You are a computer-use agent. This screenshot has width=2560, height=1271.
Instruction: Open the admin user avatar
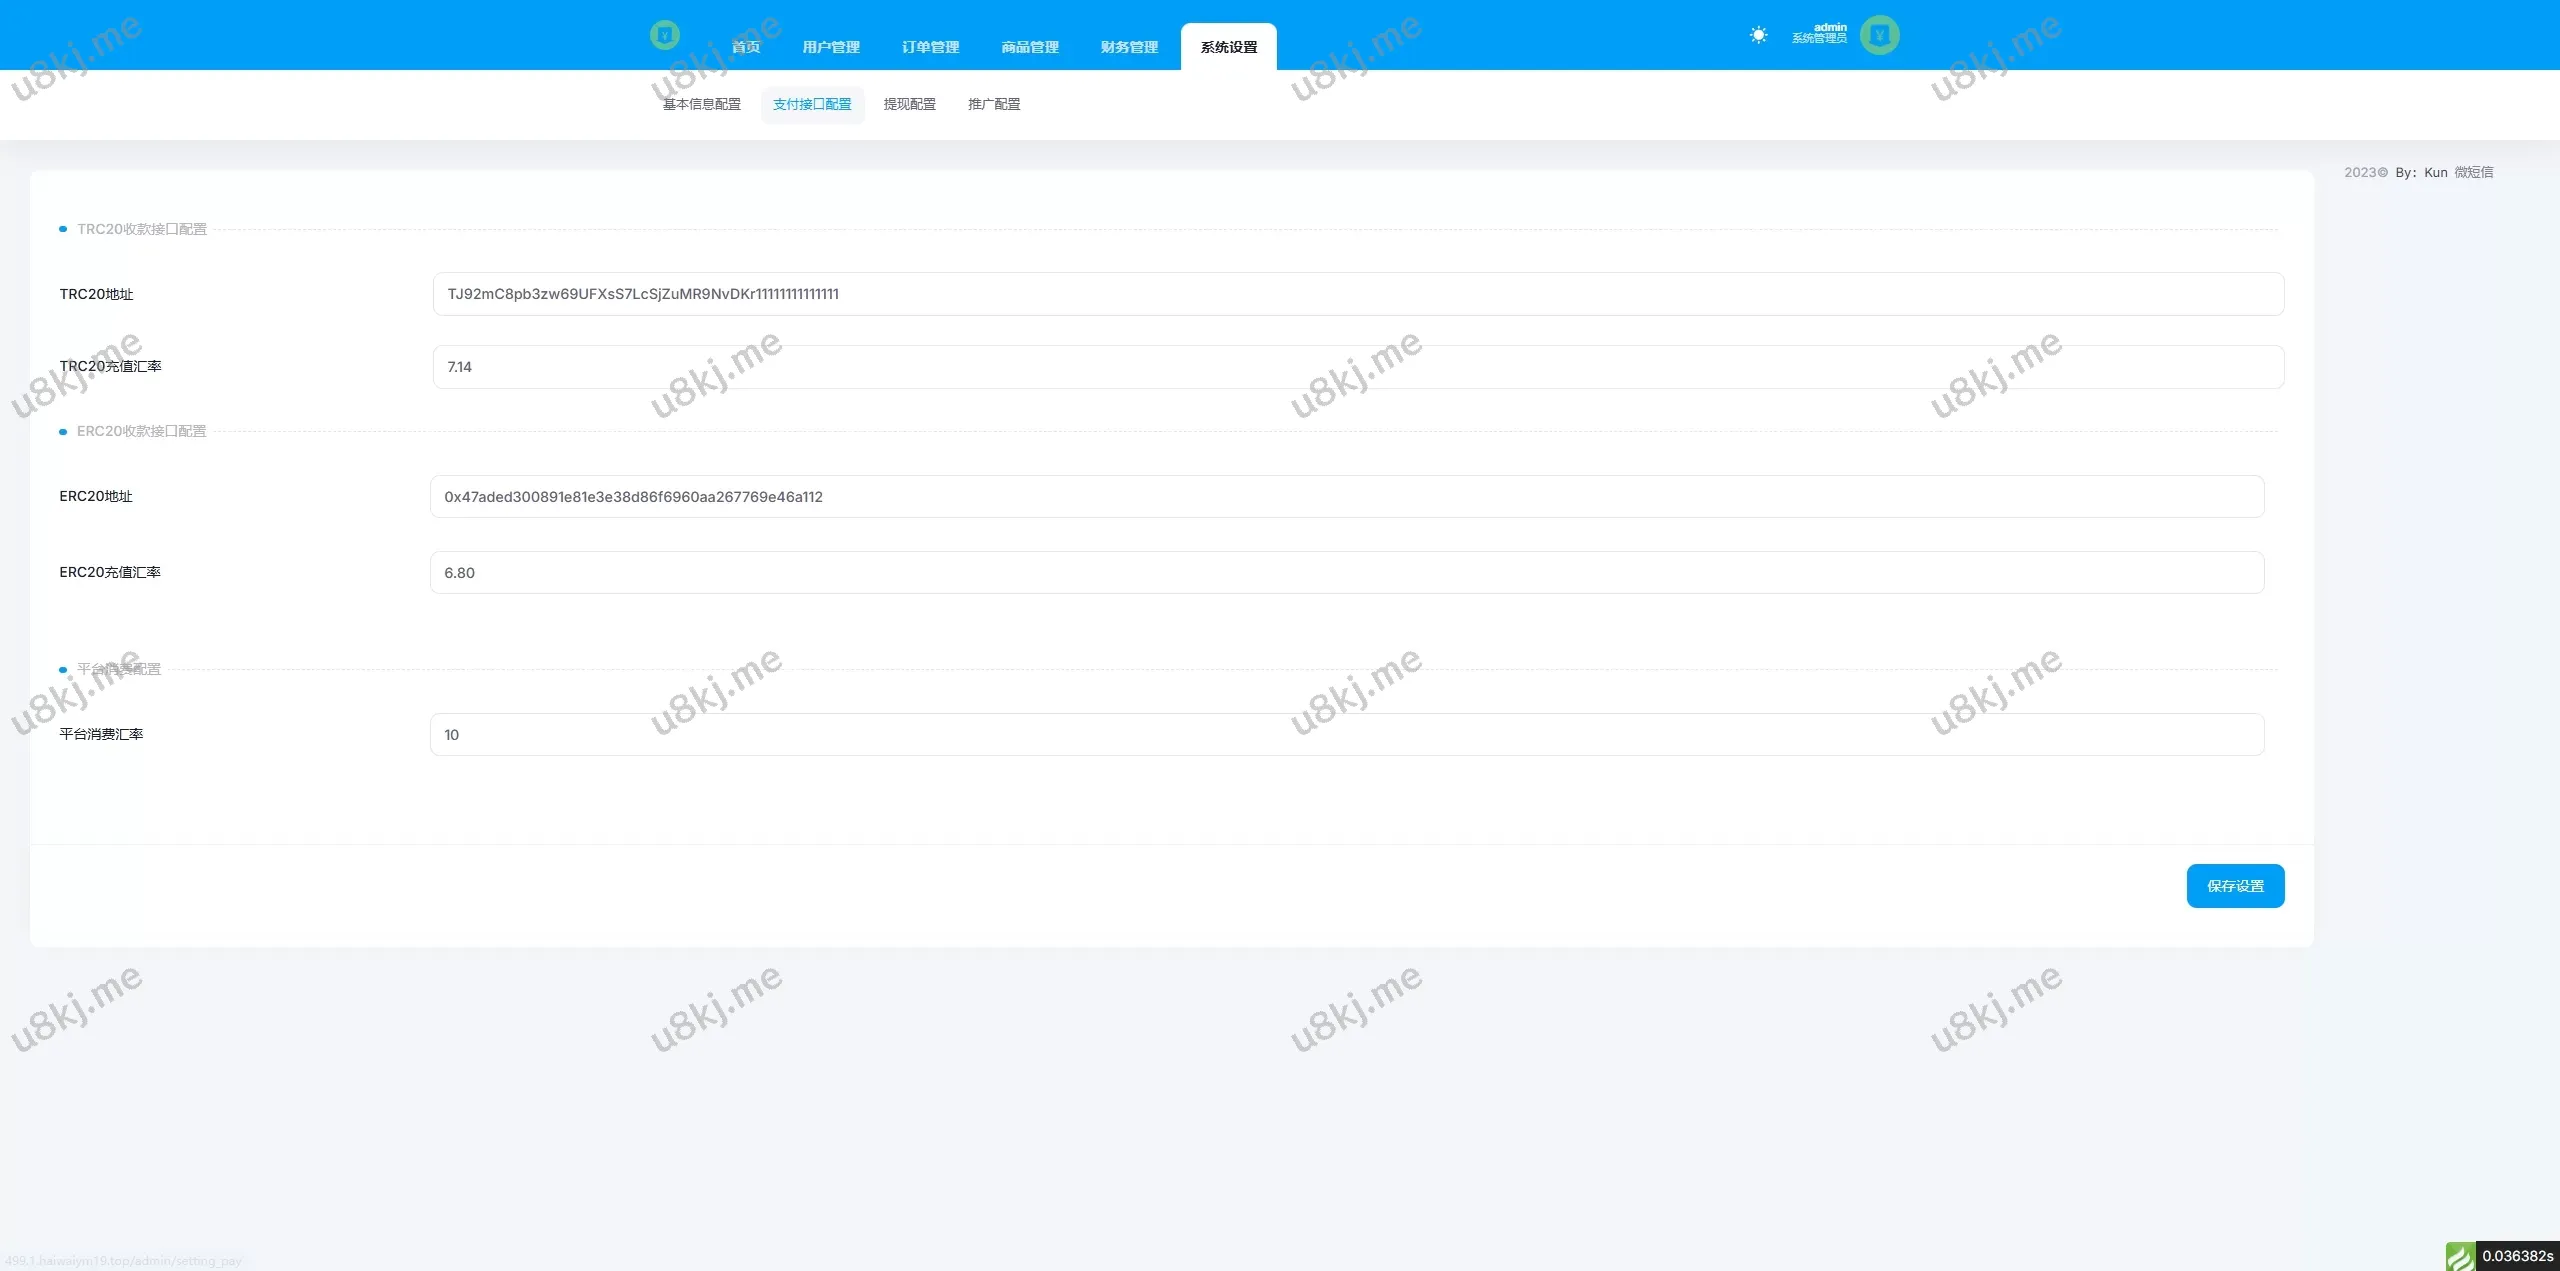point(1879,35)
